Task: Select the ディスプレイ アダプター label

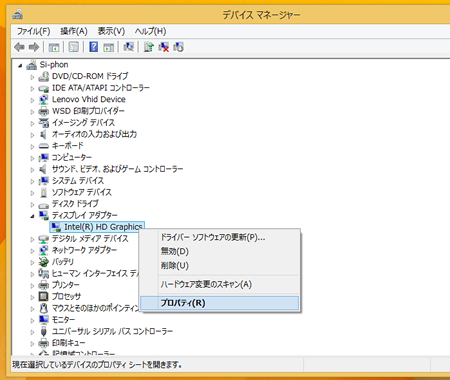Action: click(x=85, y=215)
